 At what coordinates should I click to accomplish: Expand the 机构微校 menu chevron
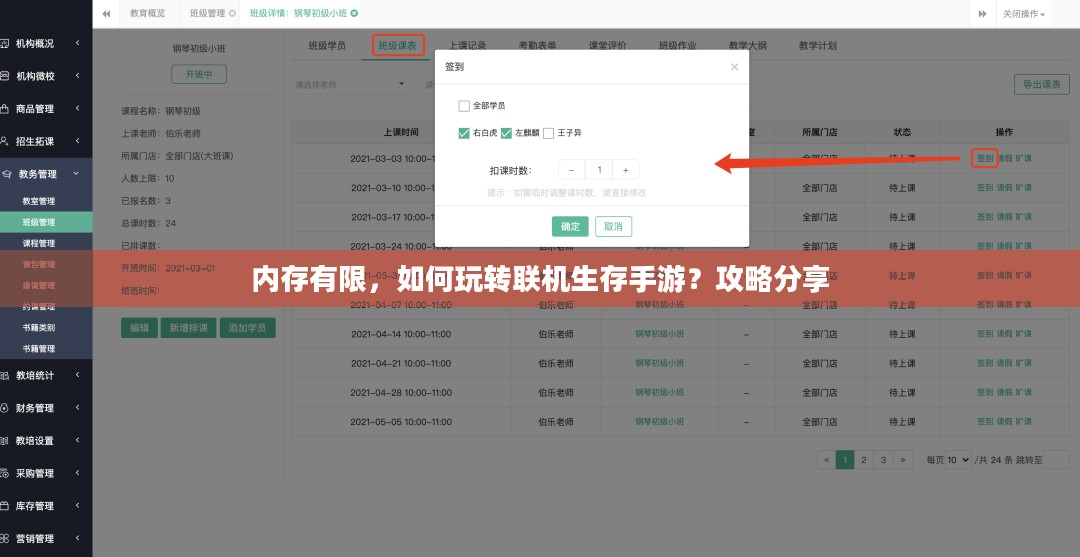tap(77, 76)
